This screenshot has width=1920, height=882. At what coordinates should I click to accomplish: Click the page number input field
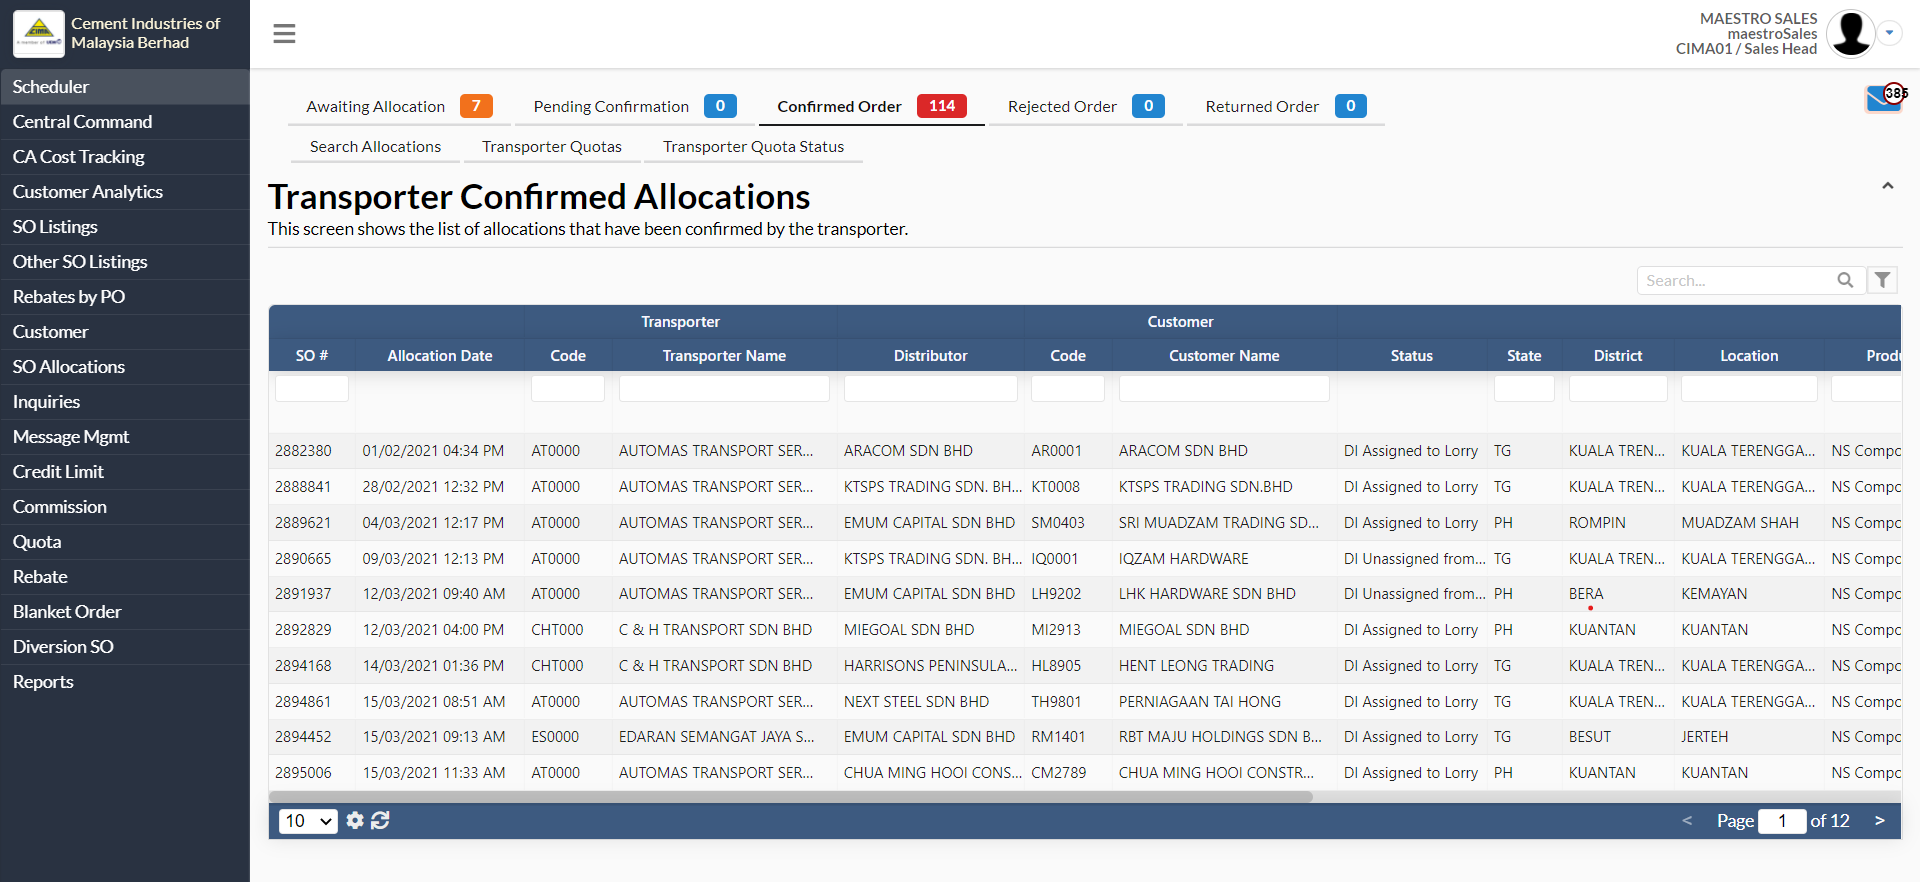pos(1782,821)
